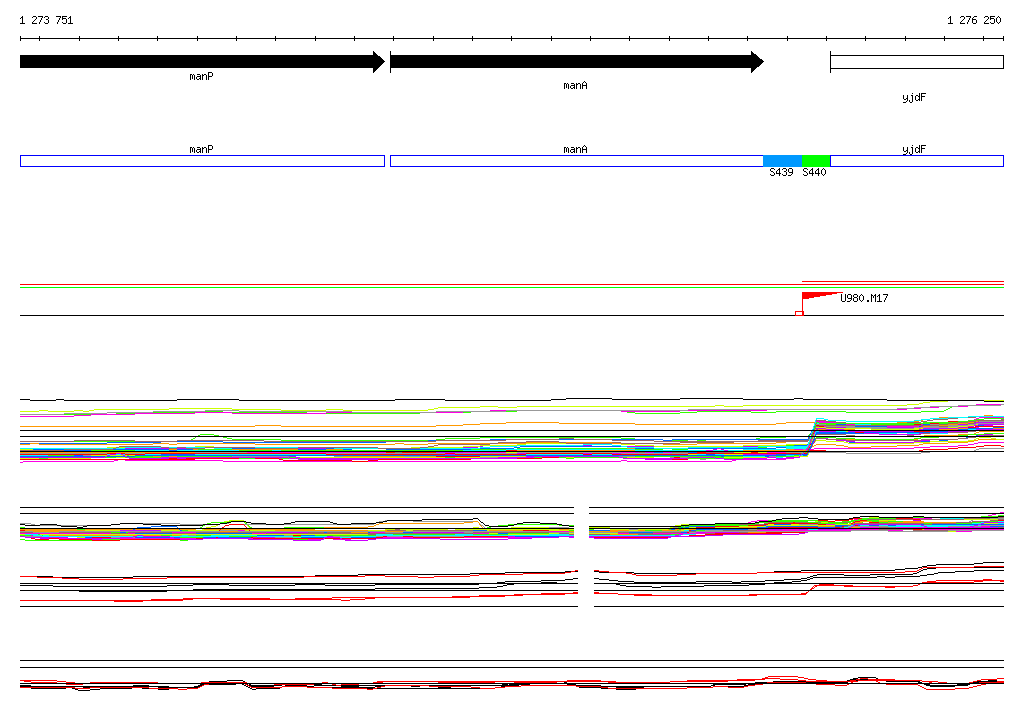
Task: Click the manP label under black arrow
Action: [x=201, y=76]
